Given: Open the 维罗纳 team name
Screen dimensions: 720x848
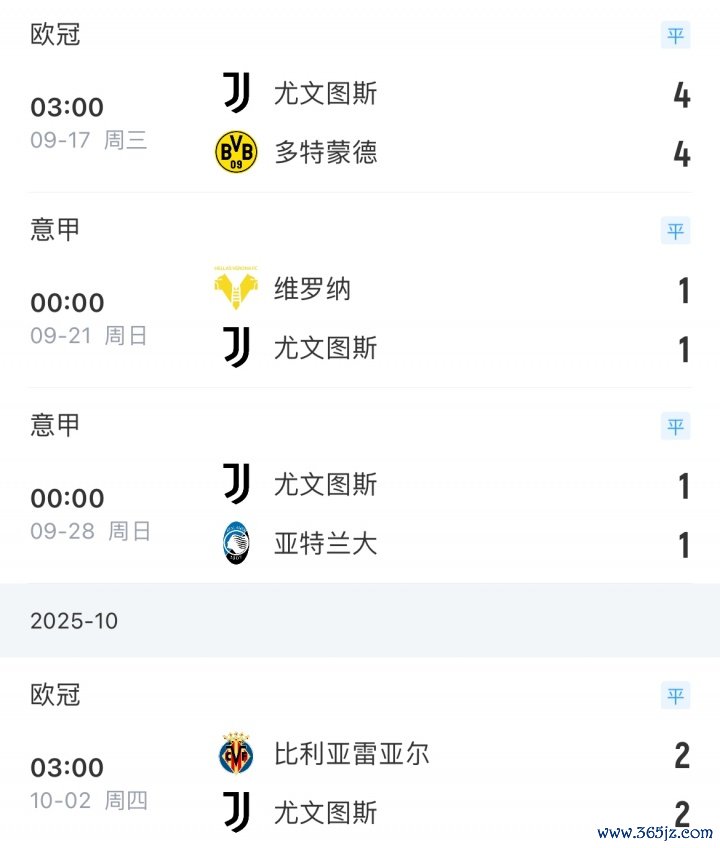Looking at the screenshot, I should 313,289.
